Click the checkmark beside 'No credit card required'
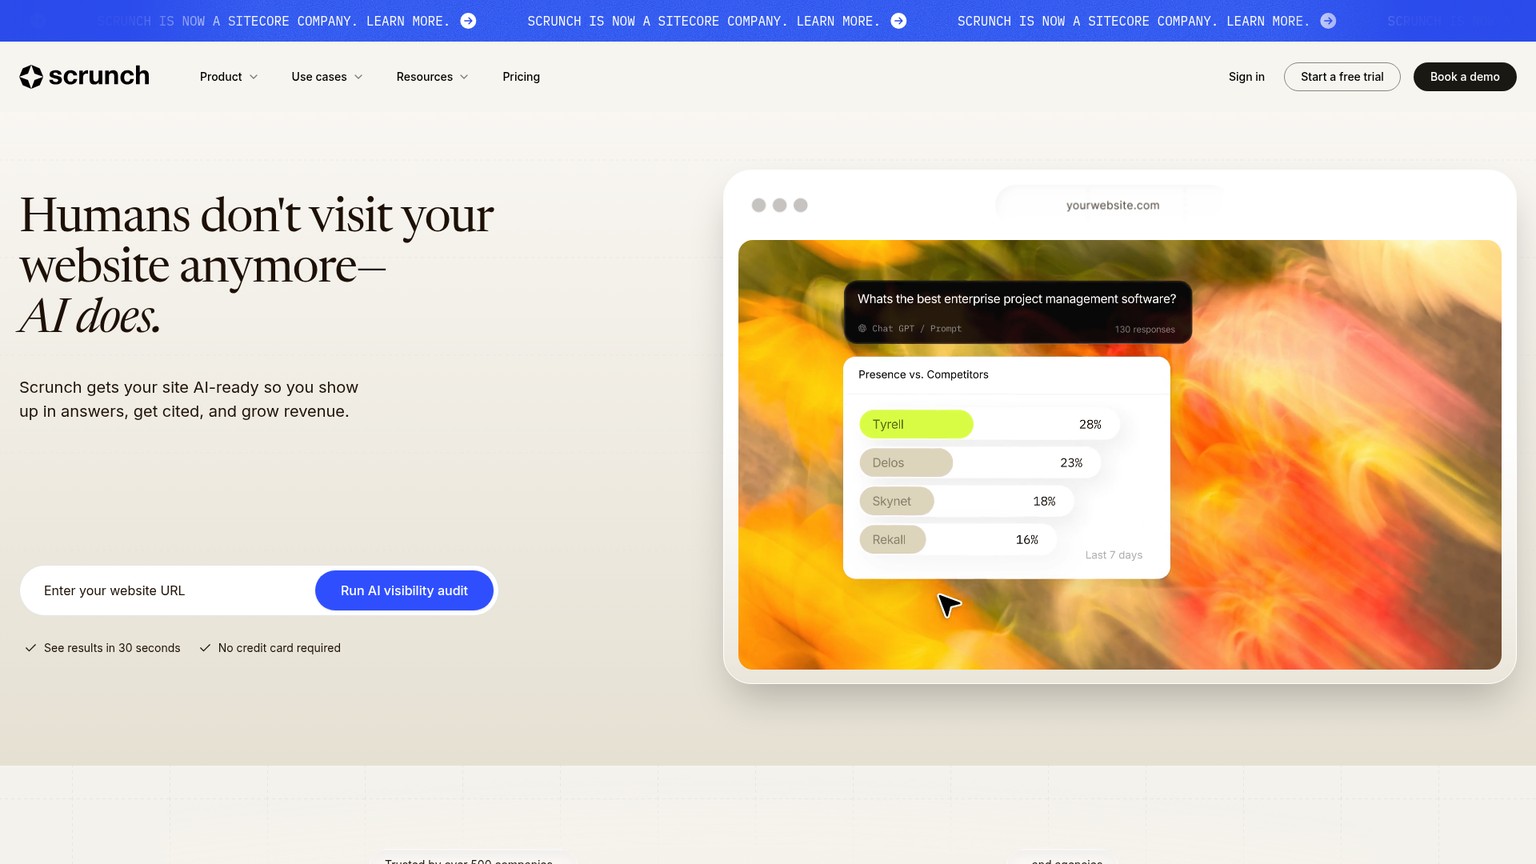 pos(205,648)
